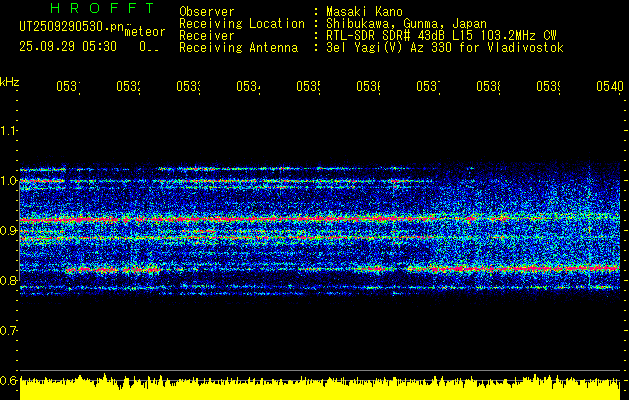
Task: Click the 0.9 kHz axis label
Action: coord(8,230)
